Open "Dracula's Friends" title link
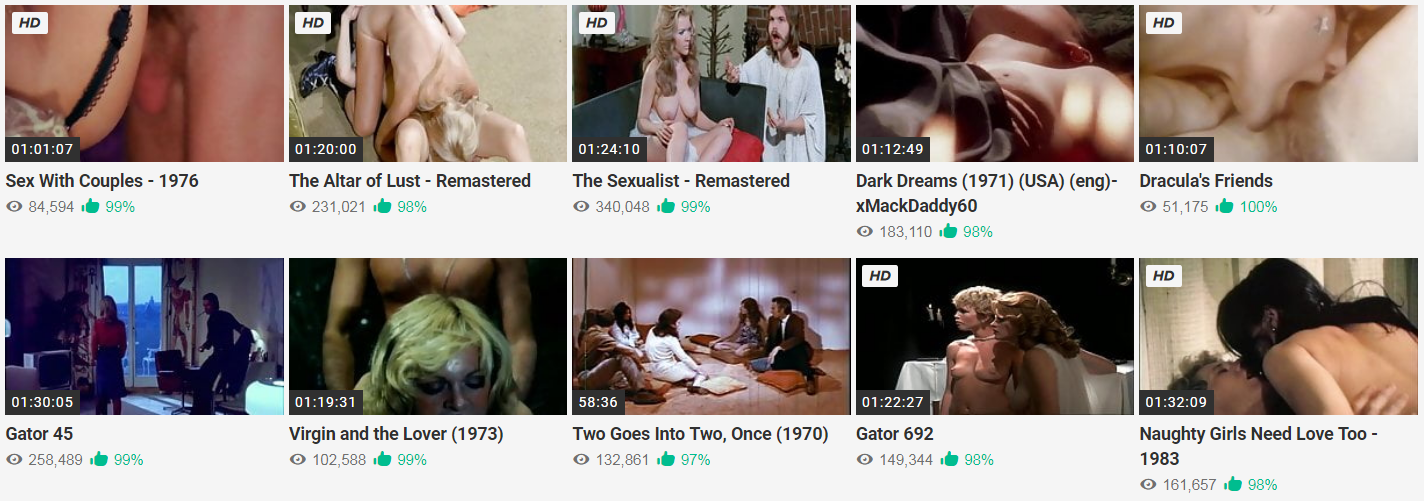This screenshot has height=501, width=1424. point(1206,181)
